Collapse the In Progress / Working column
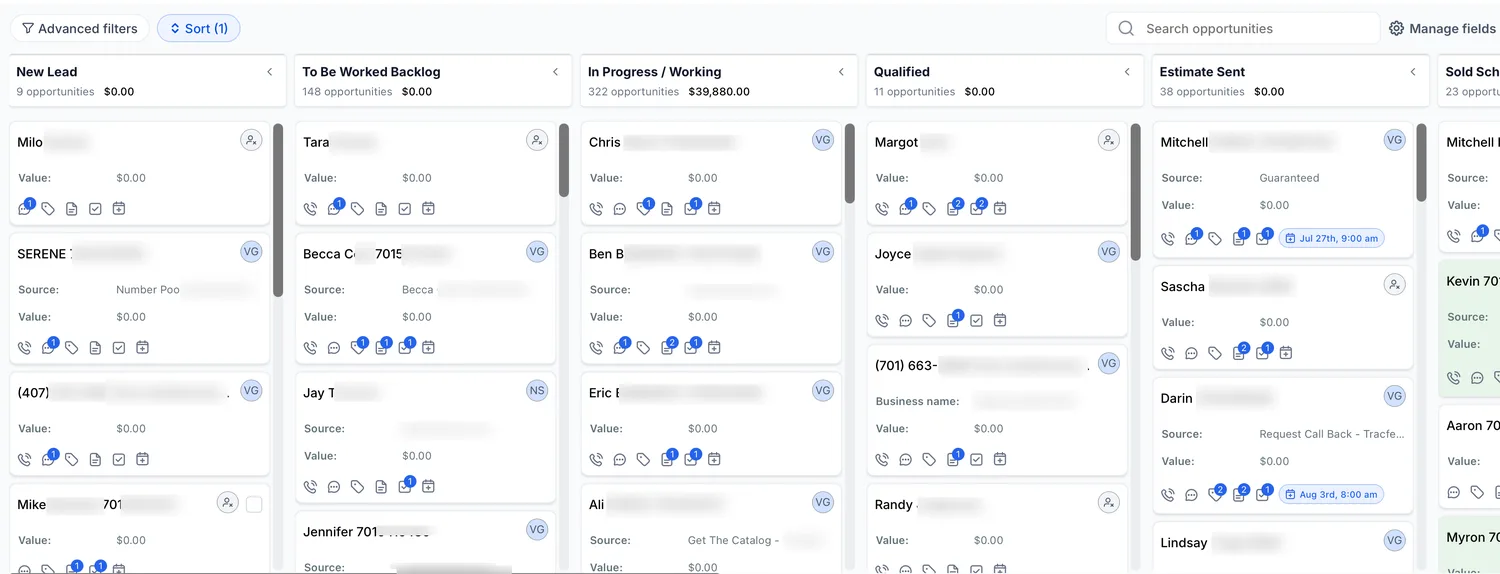Image resolution: width=1500 pixels, height=574 pixels. pyautogui.click(x=842, y=72)
